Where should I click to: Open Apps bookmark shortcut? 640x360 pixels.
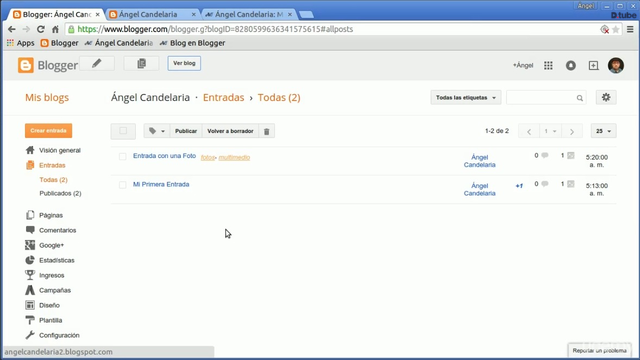coord(20,43)
